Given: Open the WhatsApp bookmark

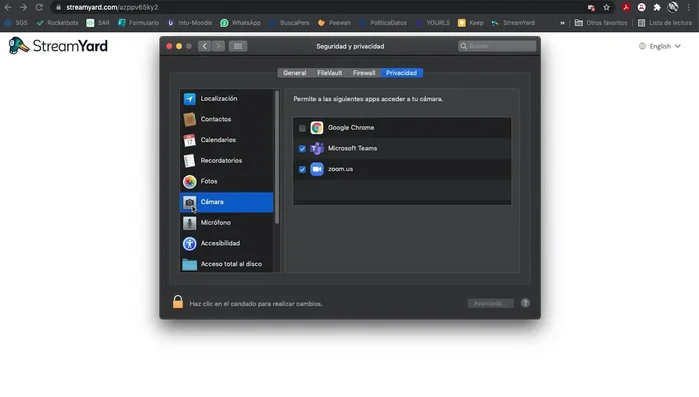Looking at the screenshot, I should point(240,23).
